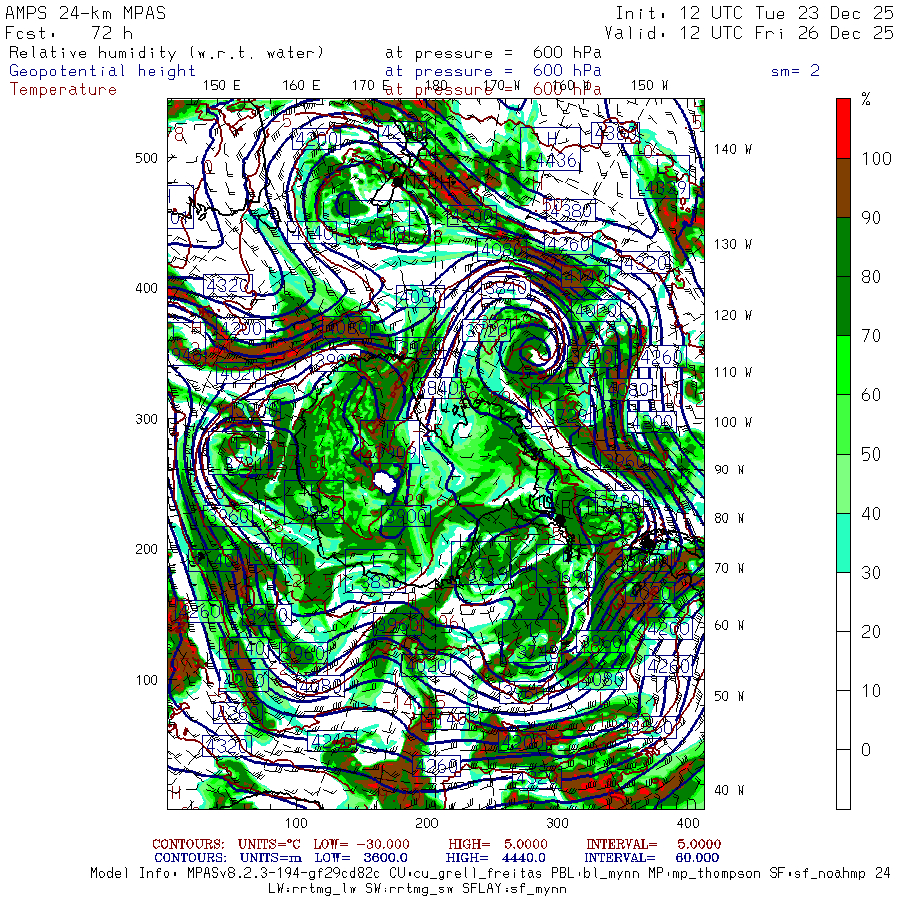Click the "AMPS 24-km MPAS" title text
Image resolution: width=900 pixels, height=900 pixels.
coord(86,13)
